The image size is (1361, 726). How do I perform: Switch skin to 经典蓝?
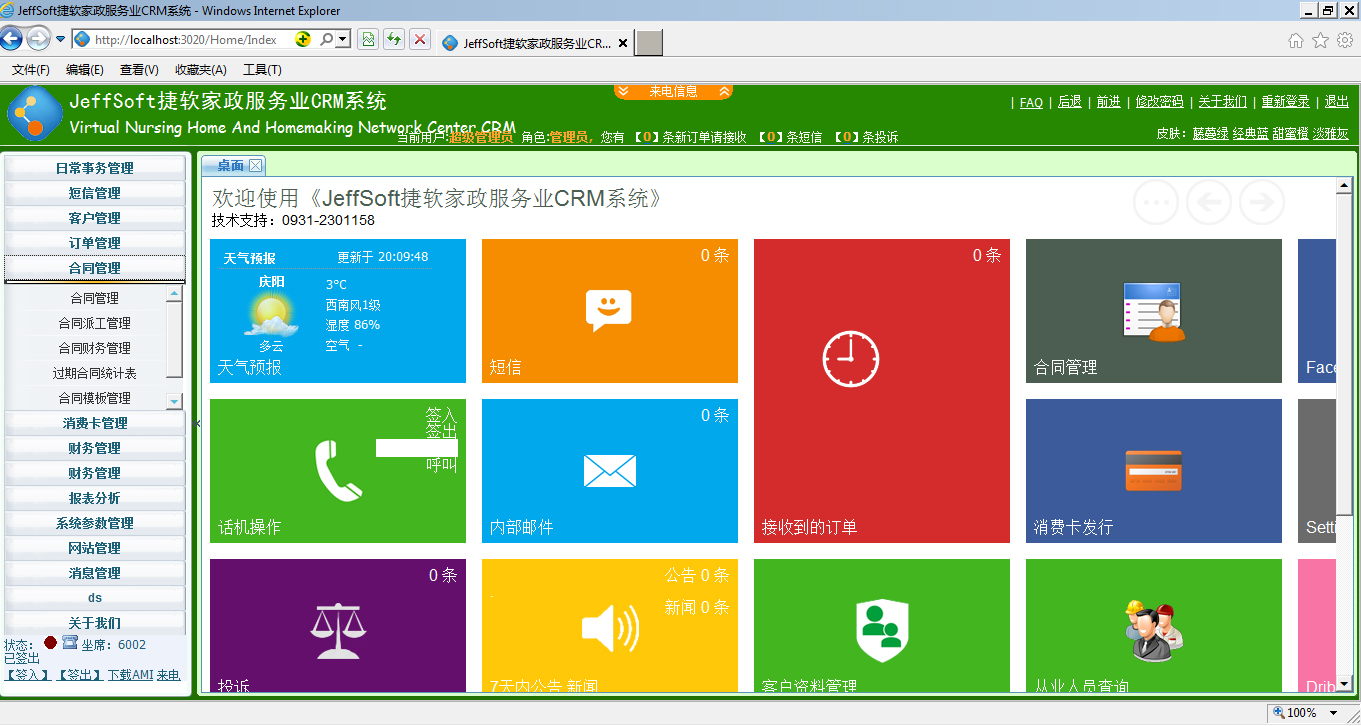coord(1250,133)
